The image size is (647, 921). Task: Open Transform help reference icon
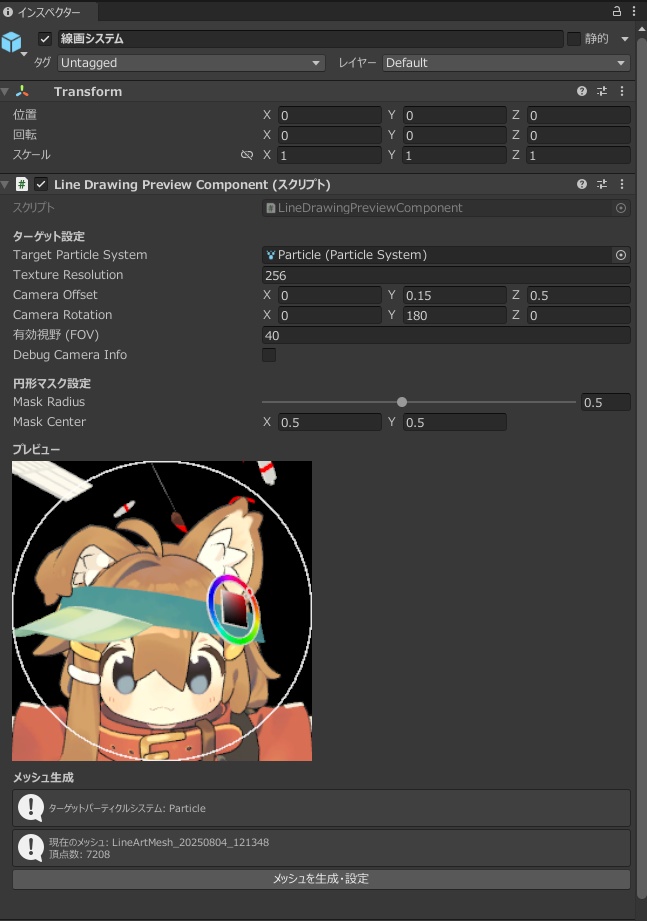pos(582,91)
